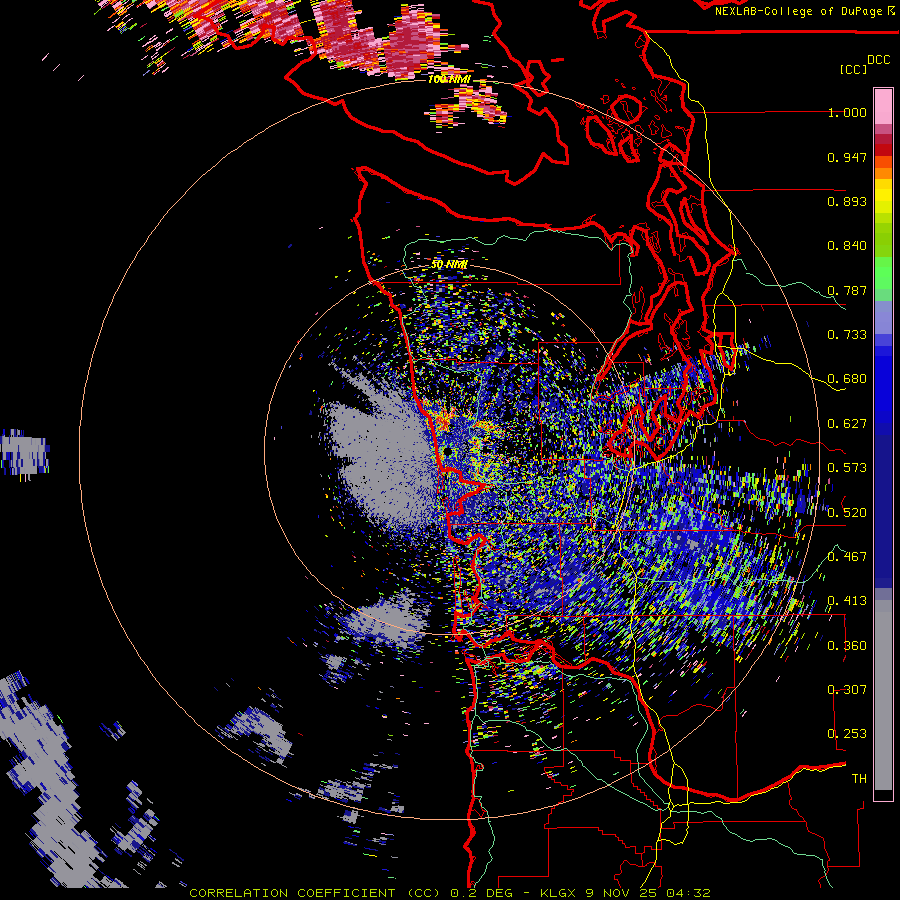900x900 pixels.
Task: Pick the gray swatch in the color bar
Action: (x=883, y=695)
